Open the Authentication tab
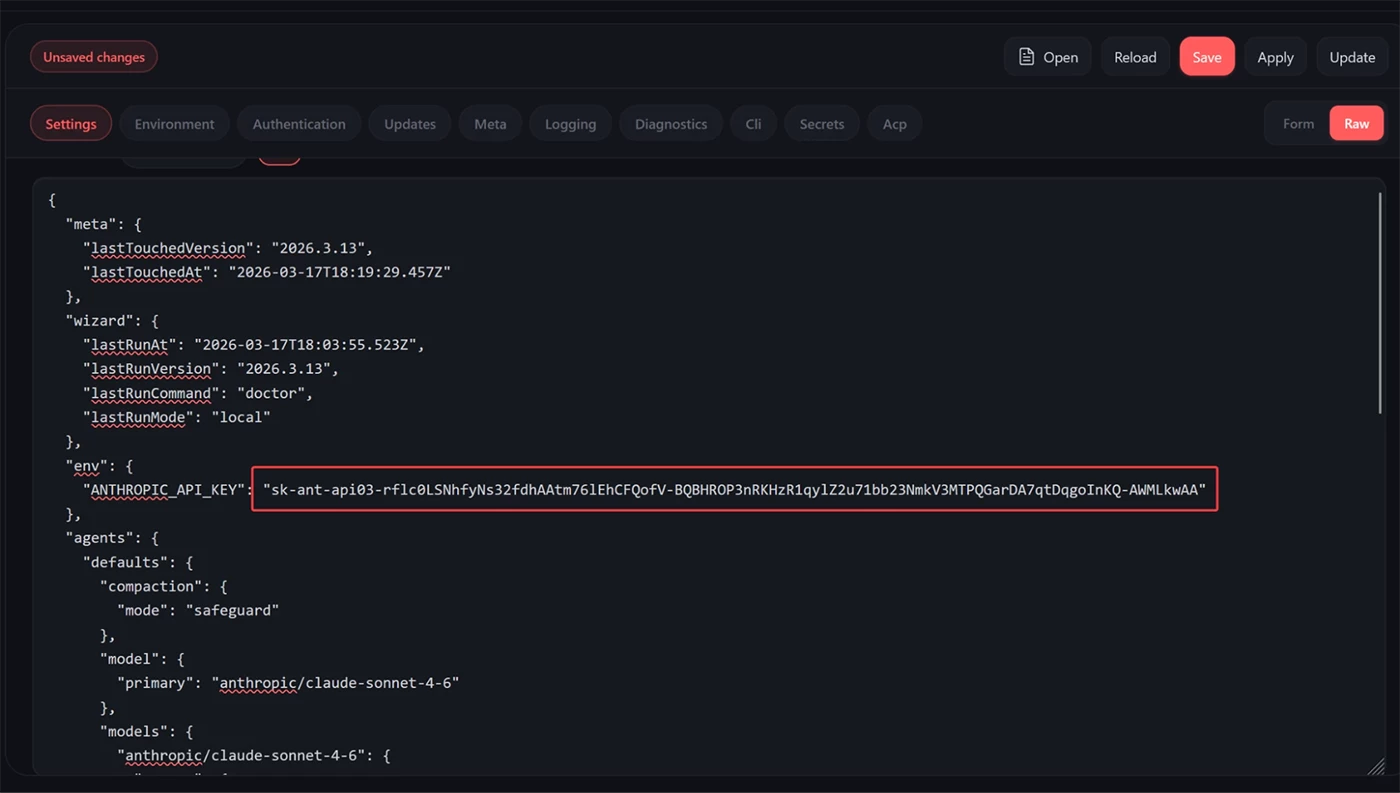Image resolution: width=1400 pixels, height=793 pixels. tap(299, 124)
